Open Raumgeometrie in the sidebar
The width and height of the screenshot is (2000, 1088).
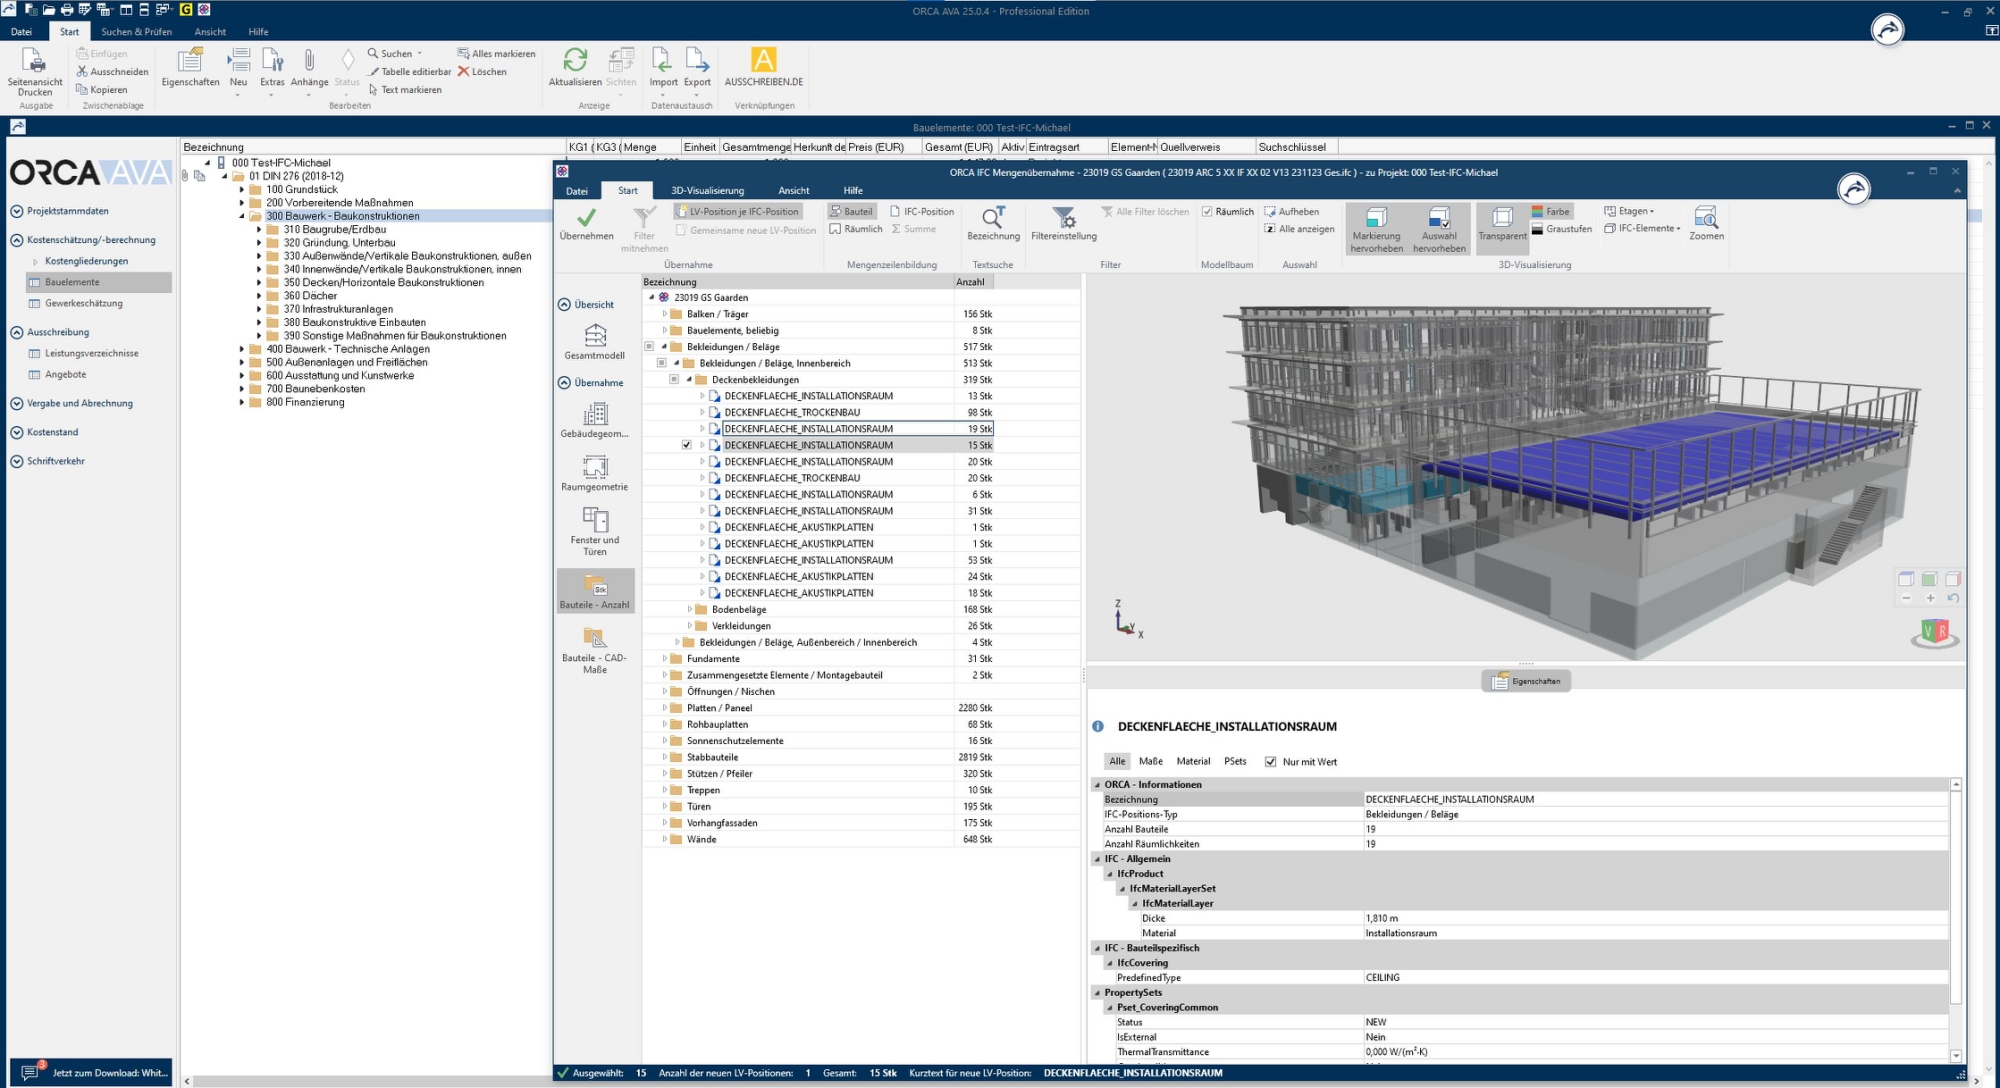click(x=595, y=473)
